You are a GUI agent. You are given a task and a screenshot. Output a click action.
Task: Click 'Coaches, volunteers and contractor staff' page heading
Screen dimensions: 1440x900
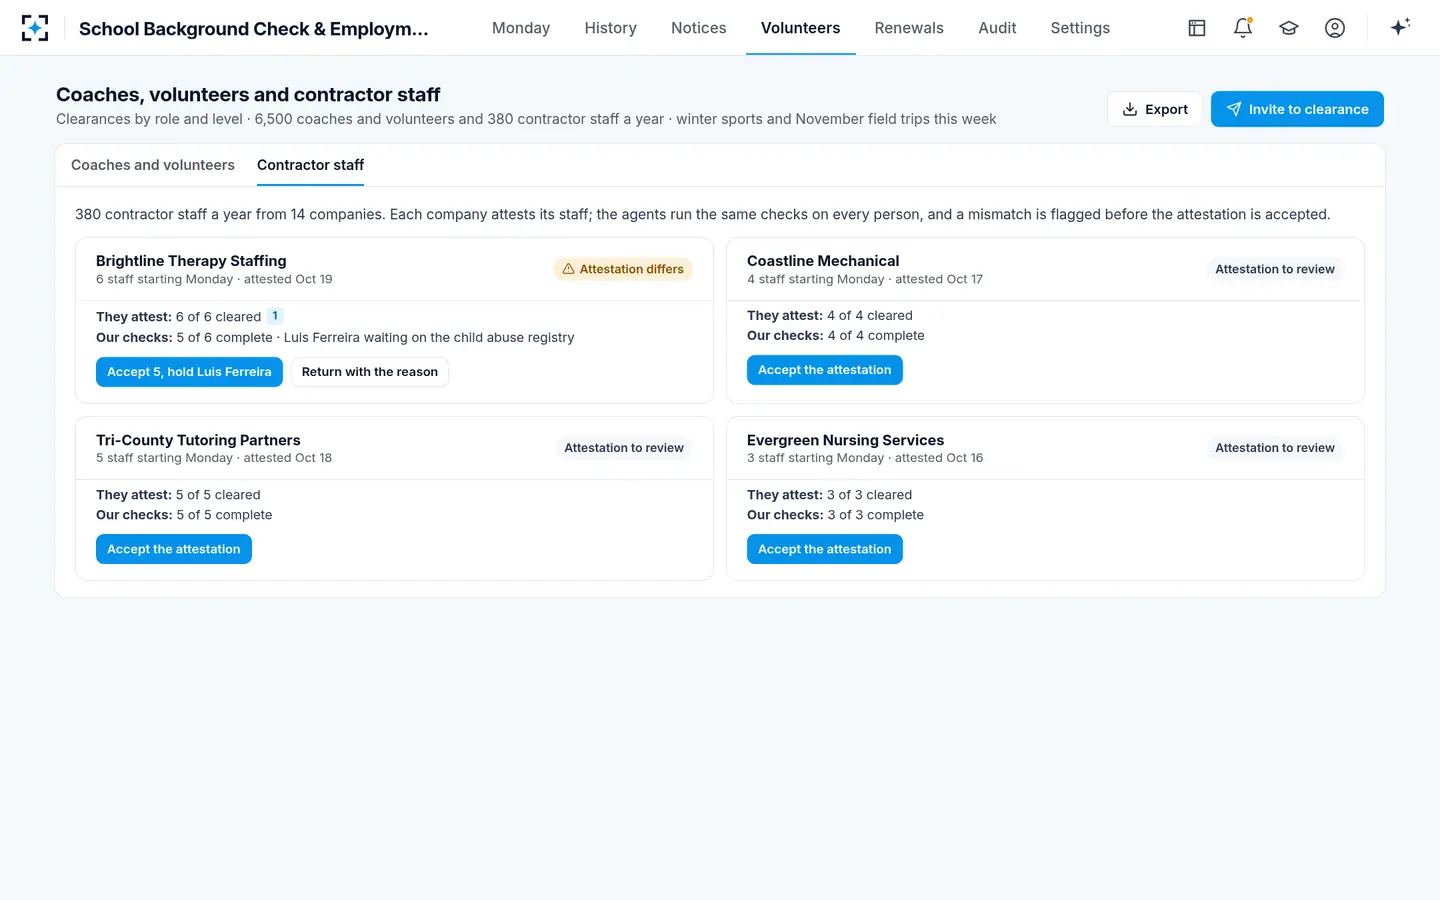(248, 95)
